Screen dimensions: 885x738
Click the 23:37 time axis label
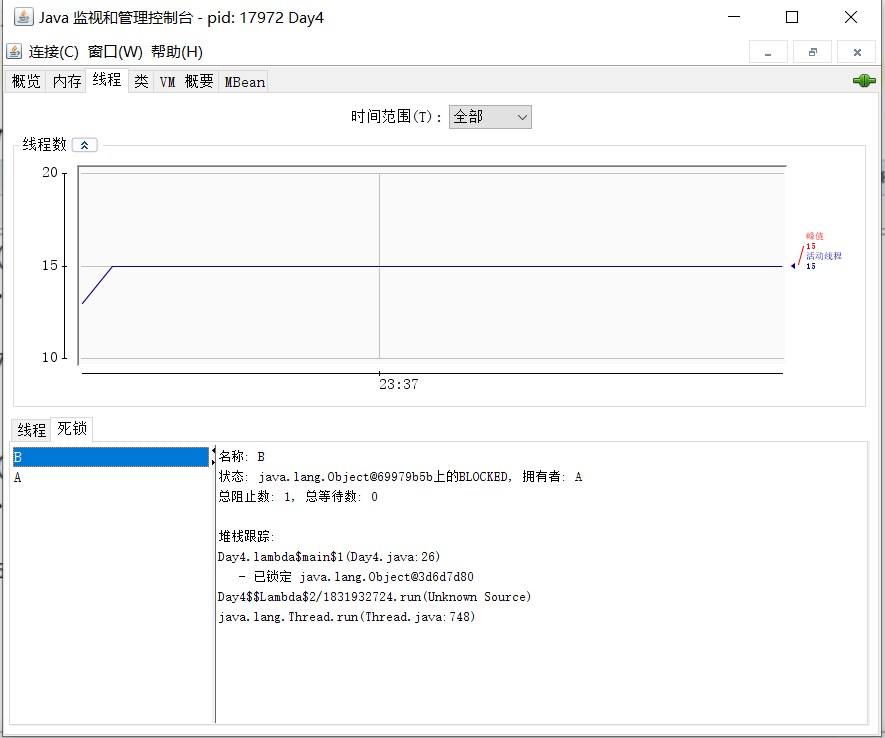point(398,384)
